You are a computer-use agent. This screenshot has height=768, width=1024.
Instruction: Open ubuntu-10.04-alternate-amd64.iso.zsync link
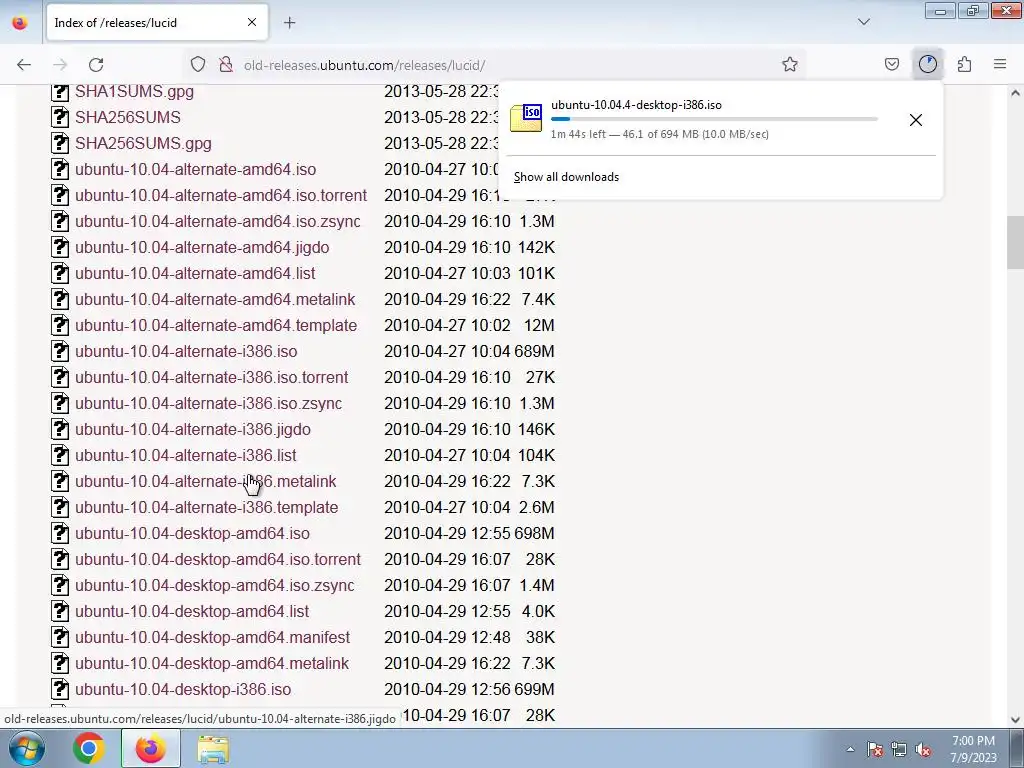tap(217, 221)
